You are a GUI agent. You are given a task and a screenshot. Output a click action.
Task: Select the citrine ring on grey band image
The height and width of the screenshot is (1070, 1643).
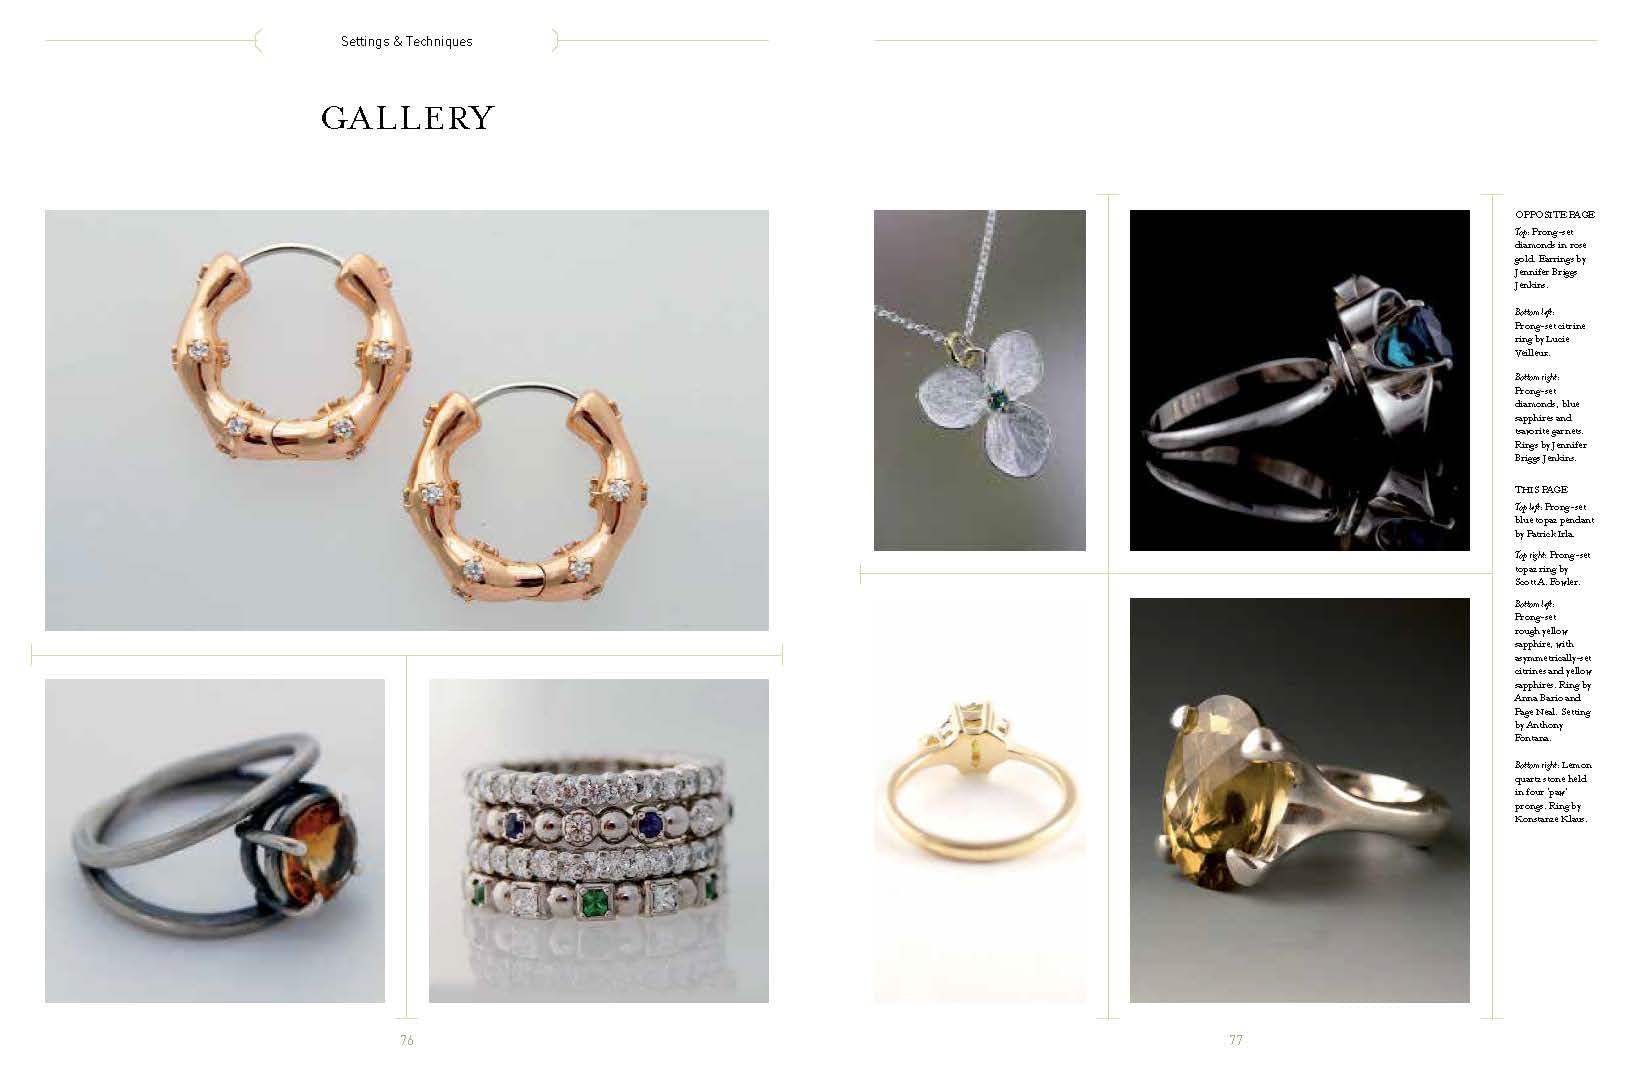point(215,841)
